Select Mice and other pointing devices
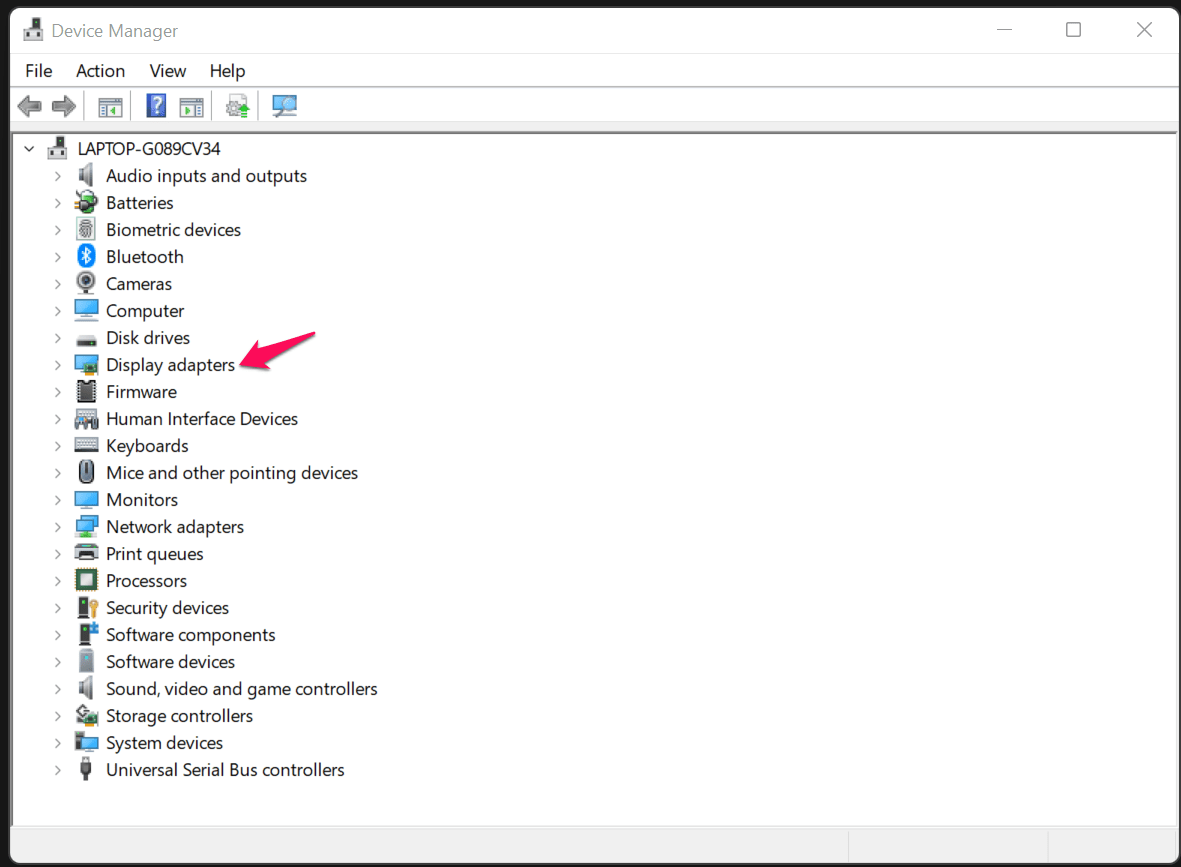Viewport: 1181px width, 867px height. [231, 473]
